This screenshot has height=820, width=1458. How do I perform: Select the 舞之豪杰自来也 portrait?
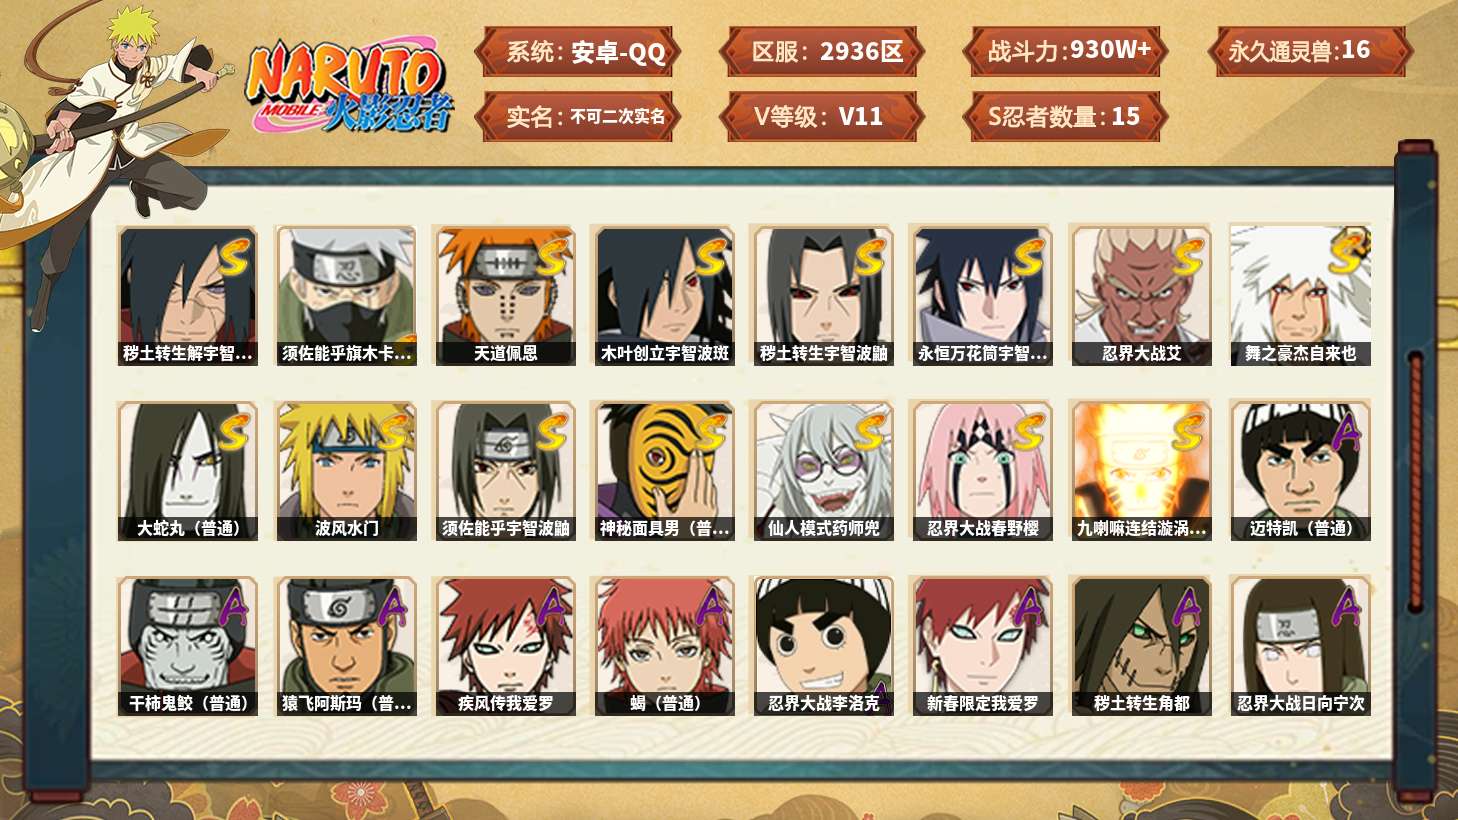1300,295
